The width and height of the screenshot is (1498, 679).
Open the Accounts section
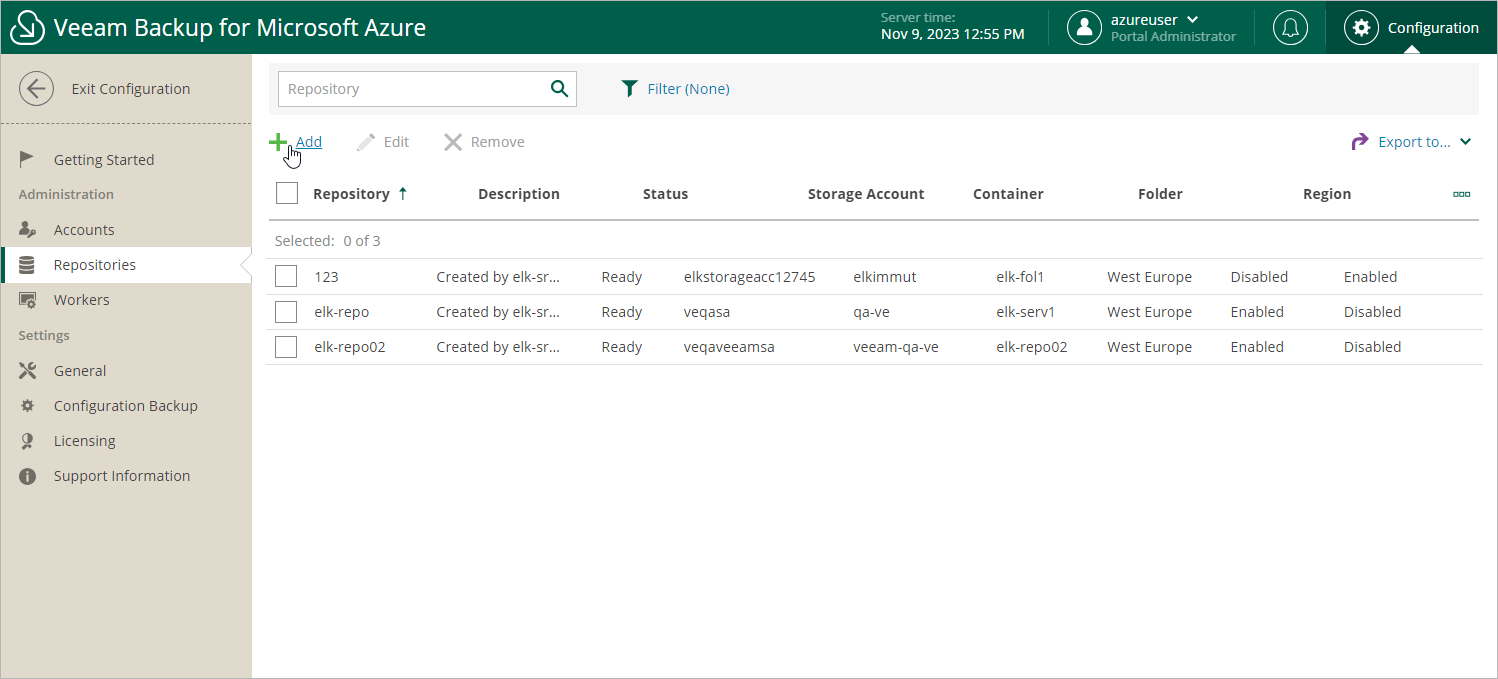[84, 230]
